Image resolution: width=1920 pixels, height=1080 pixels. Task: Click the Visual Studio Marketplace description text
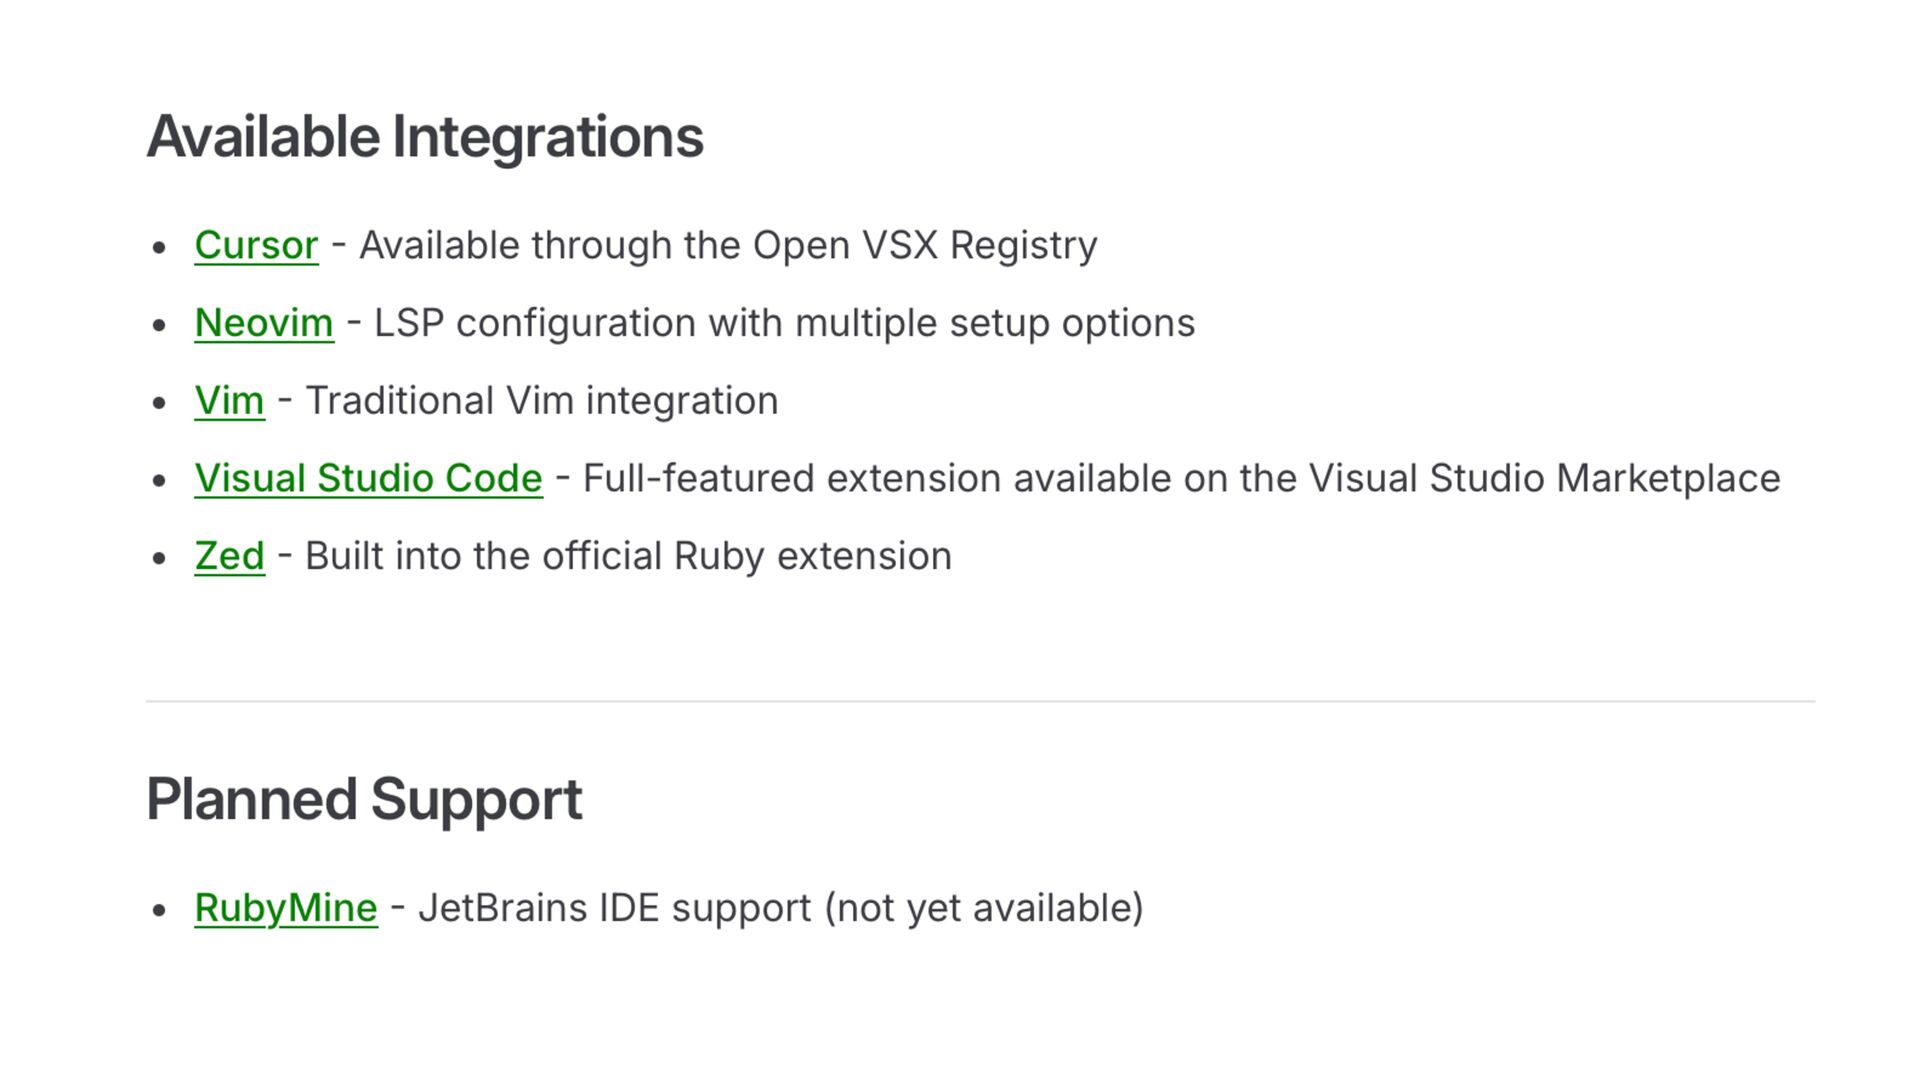[1181, 478]
